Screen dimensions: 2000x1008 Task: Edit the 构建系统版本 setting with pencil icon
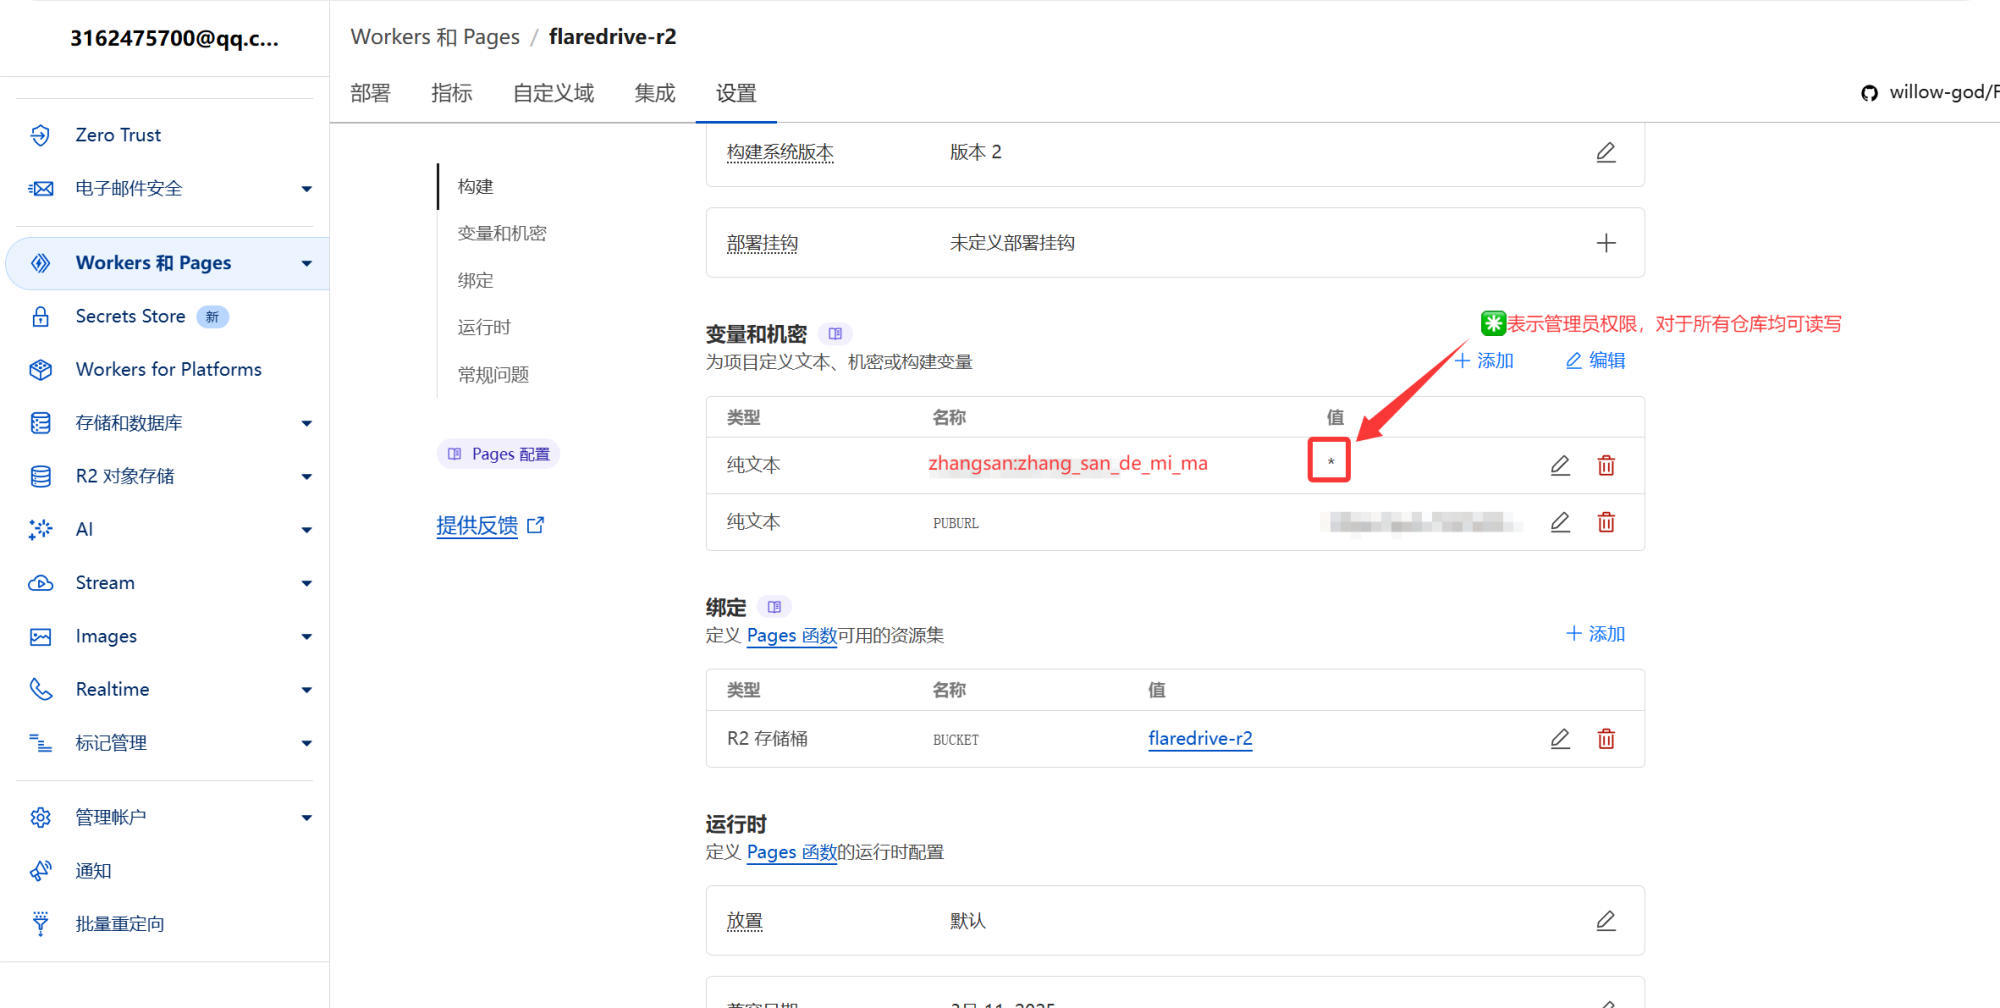1606,152
